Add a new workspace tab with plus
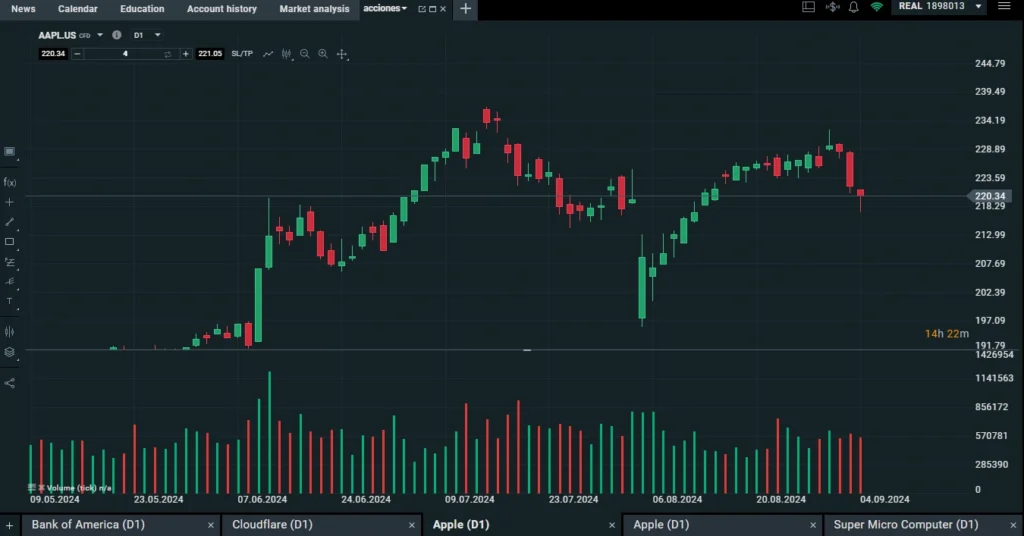 tap(466, 9)
